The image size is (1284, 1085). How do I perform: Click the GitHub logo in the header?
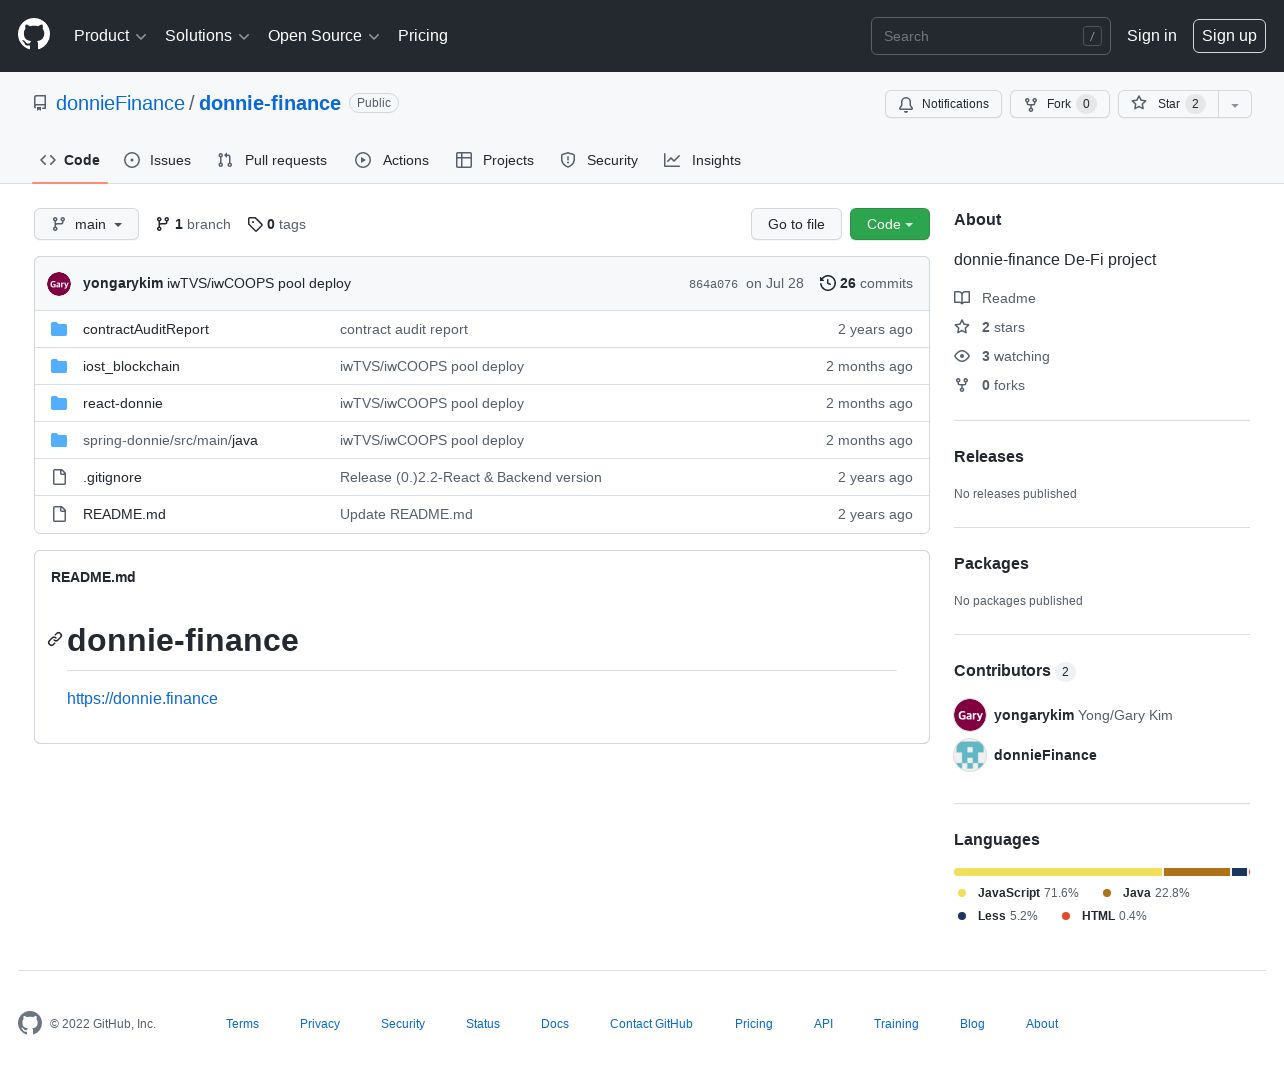pos(34,35)
